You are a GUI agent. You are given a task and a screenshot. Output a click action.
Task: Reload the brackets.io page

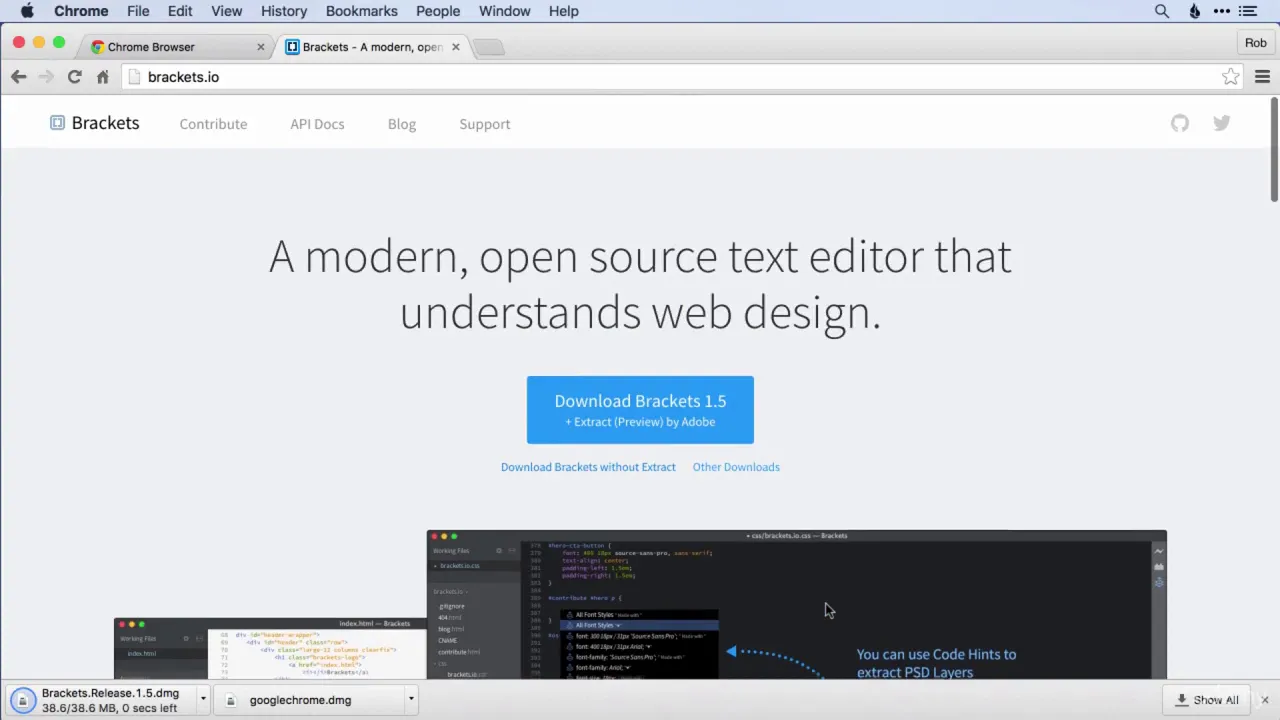click(x=74, y=77)
